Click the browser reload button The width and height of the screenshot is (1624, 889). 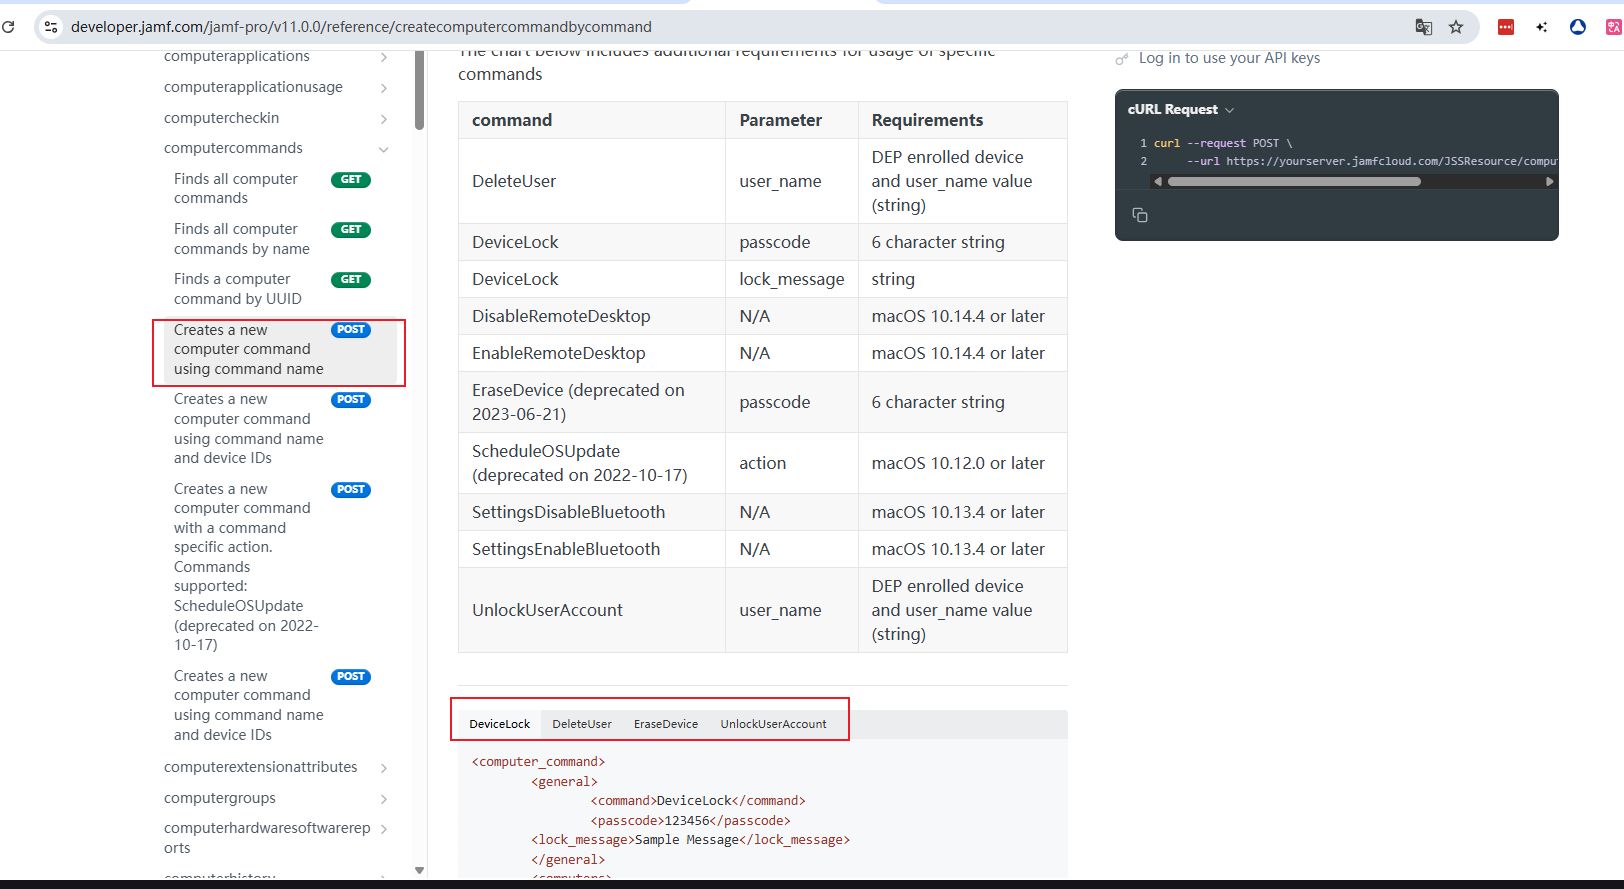tap(9, 27)
